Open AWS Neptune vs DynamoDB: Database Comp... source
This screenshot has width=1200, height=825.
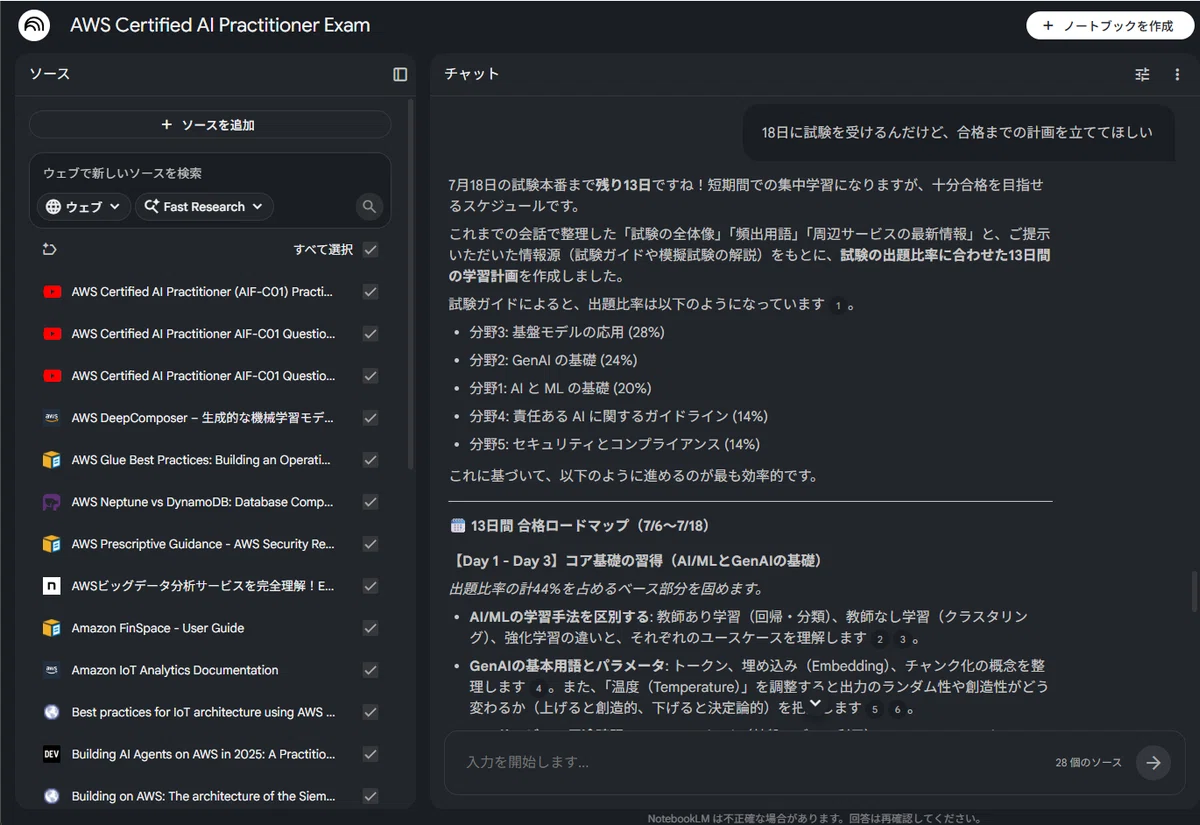202,502
